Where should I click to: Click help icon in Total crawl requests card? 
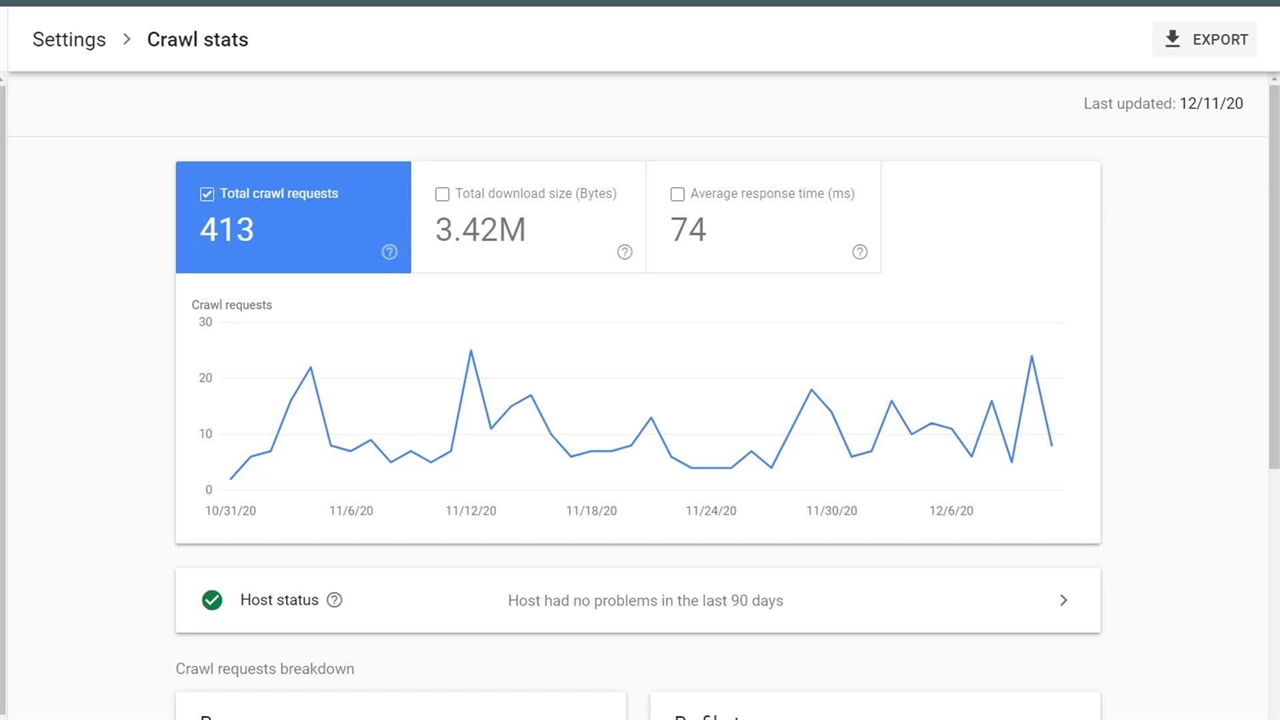tap(390, 252)
